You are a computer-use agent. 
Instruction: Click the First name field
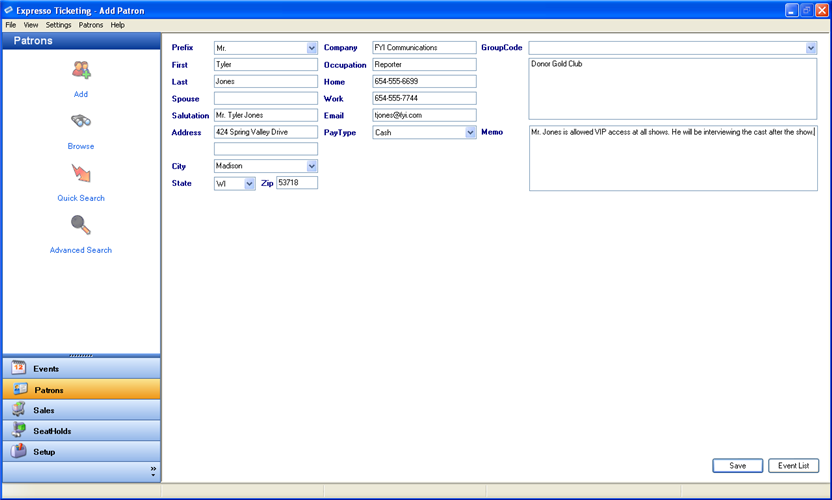(266, 64)
